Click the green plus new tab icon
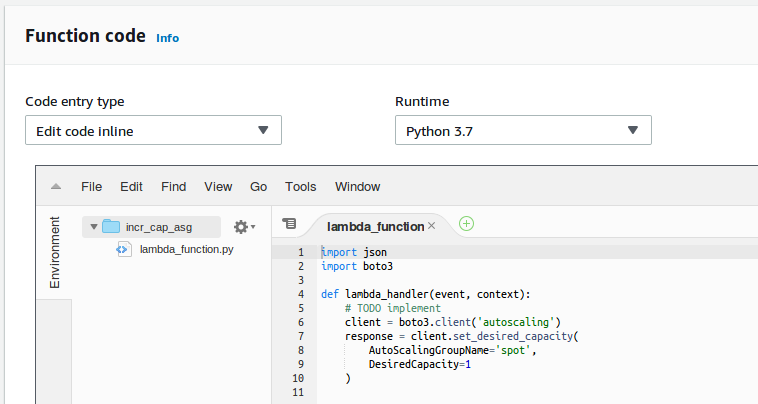The image size is (758, 404). (466, 224)
